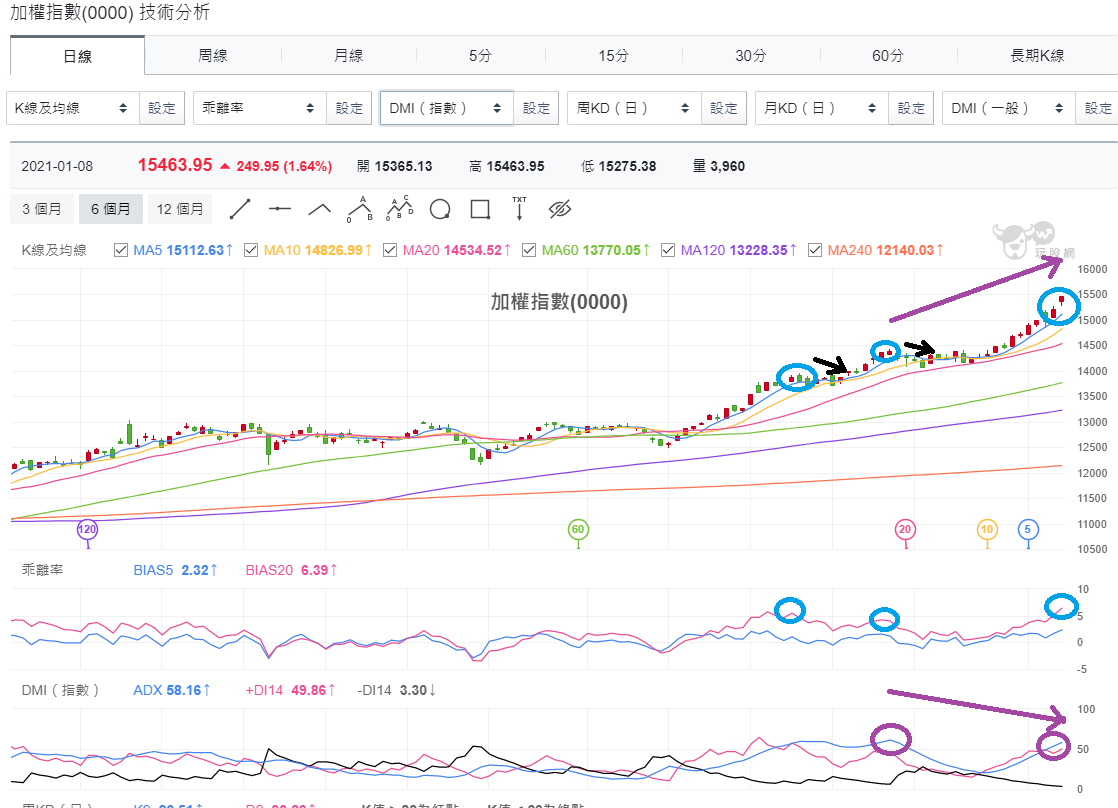Switch to the 月線 tab
1118x808 pixels.
[x=349, y=56]
